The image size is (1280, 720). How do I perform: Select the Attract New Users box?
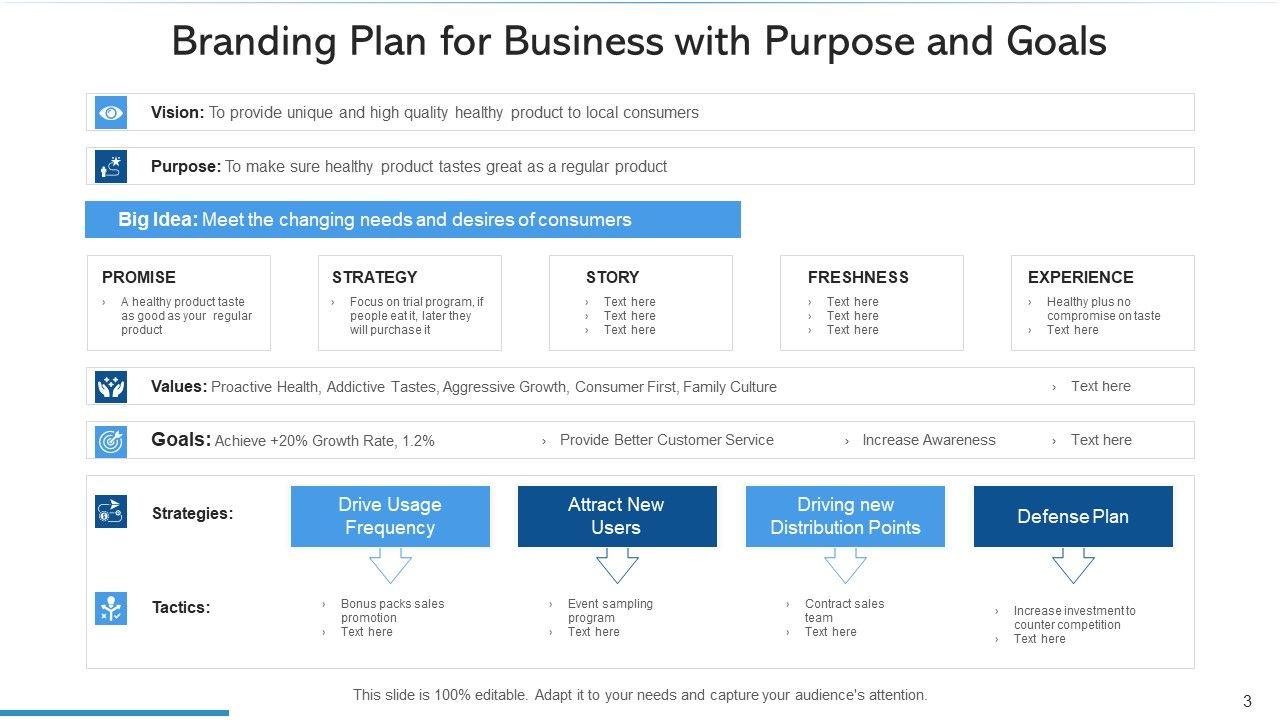pos(617,516)
